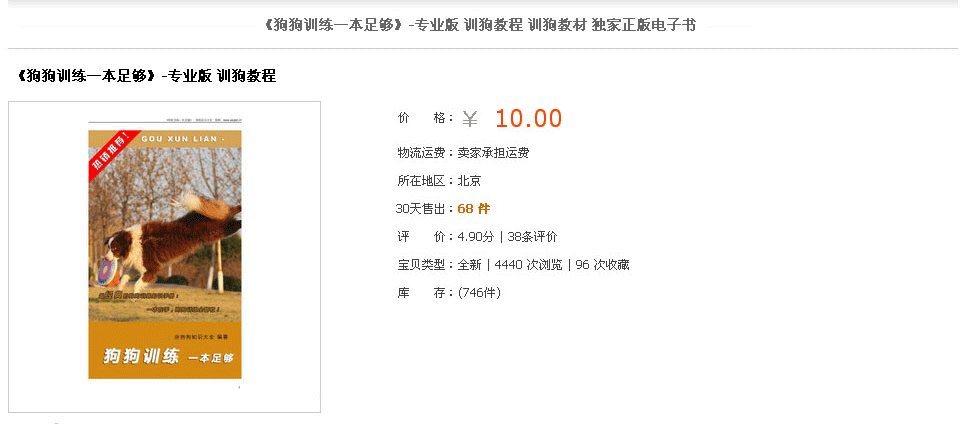Click the 全新 item condition text
The image size is (969, 424).
tap(469, 265)
